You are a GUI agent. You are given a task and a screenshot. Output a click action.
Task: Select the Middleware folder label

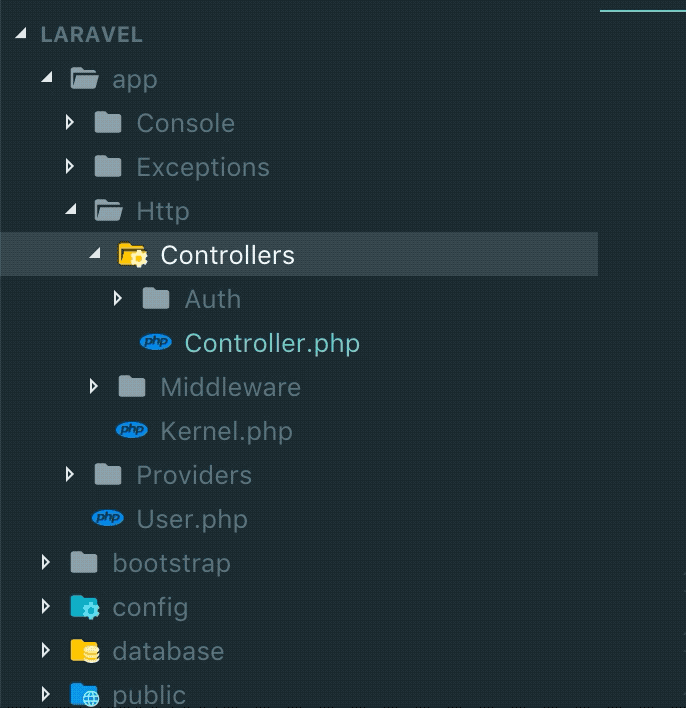coord(230,387)
